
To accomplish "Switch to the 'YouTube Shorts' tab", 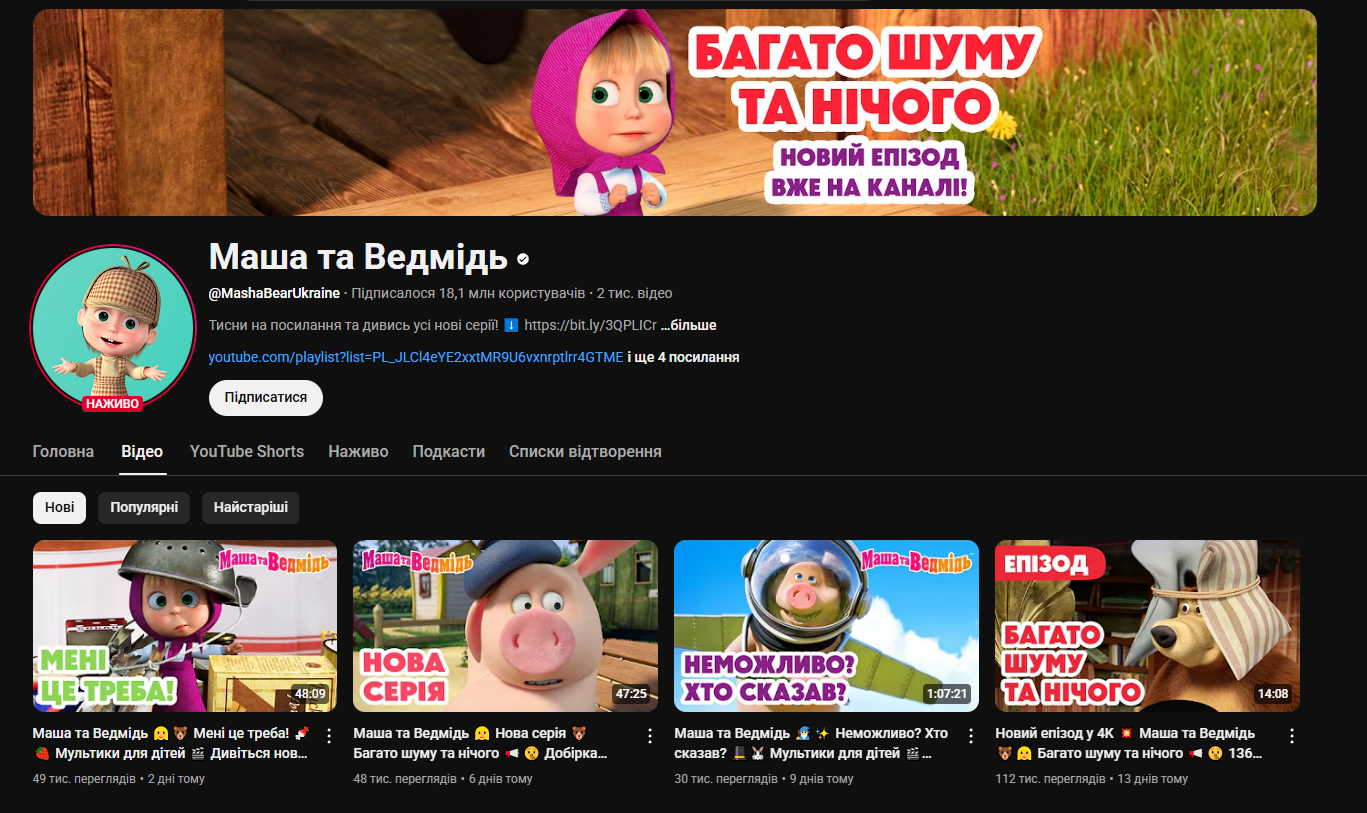I will click(247, 451).
